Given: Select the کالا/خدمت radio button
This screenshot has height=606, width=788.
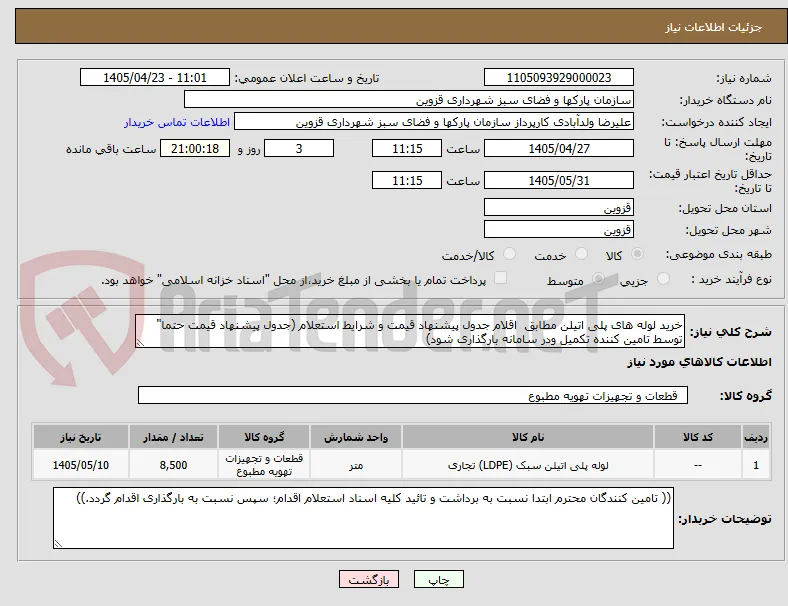Looking at the screenshot, I should click(x=510, y=254).
